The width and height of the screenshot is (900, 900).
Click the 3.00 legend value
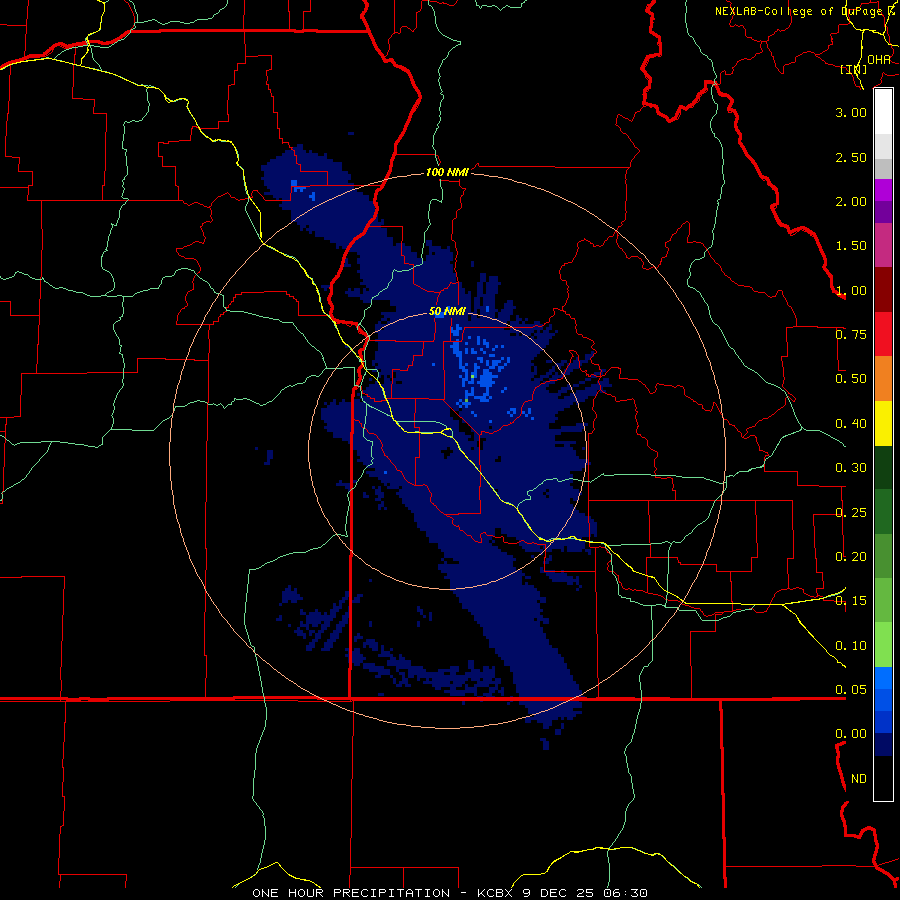(x=851, y=112)
